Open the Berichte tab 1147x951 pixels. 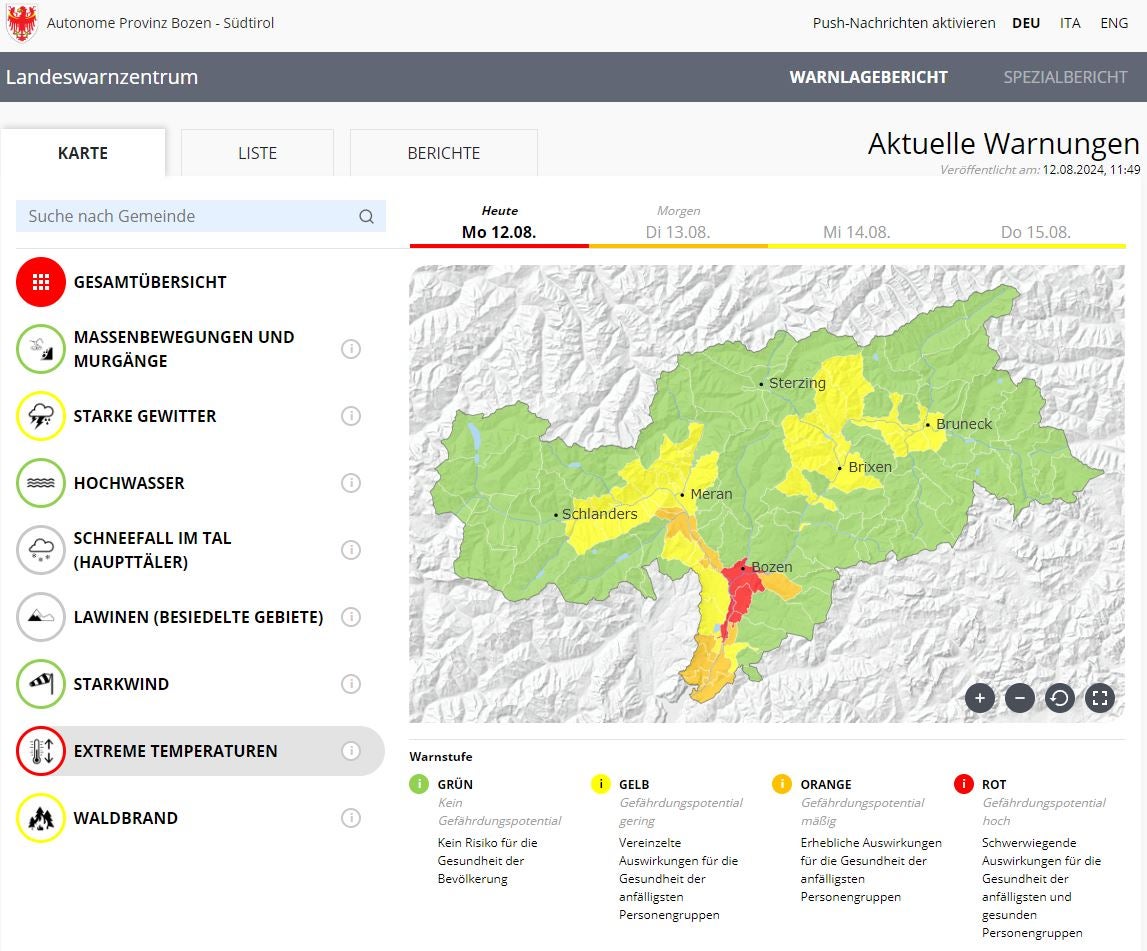[x=443, y=153]
